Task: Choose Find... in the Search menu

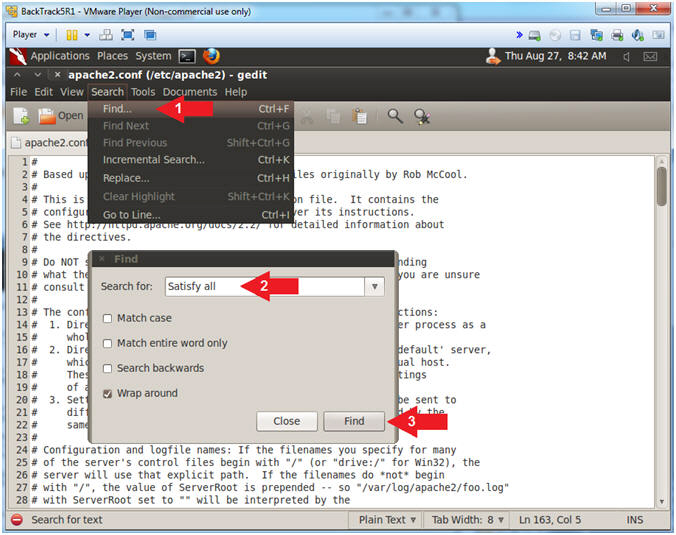Action: (x=191, y=109)
